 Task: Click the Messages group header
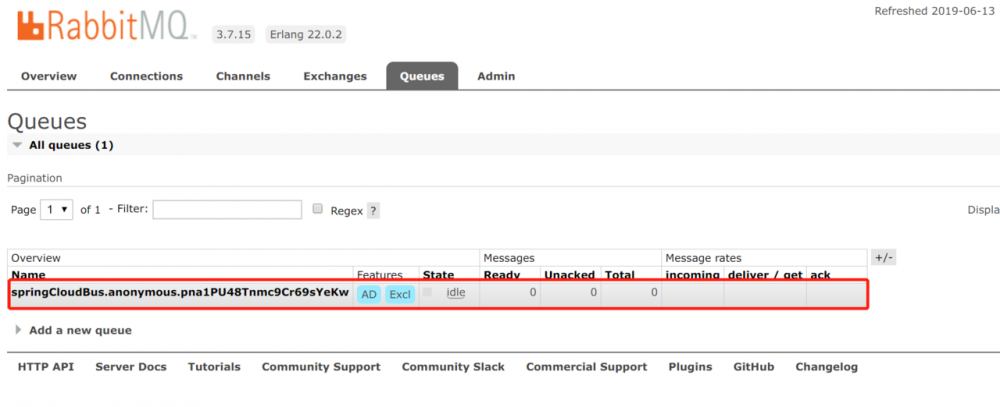click(x=509, y=258)
